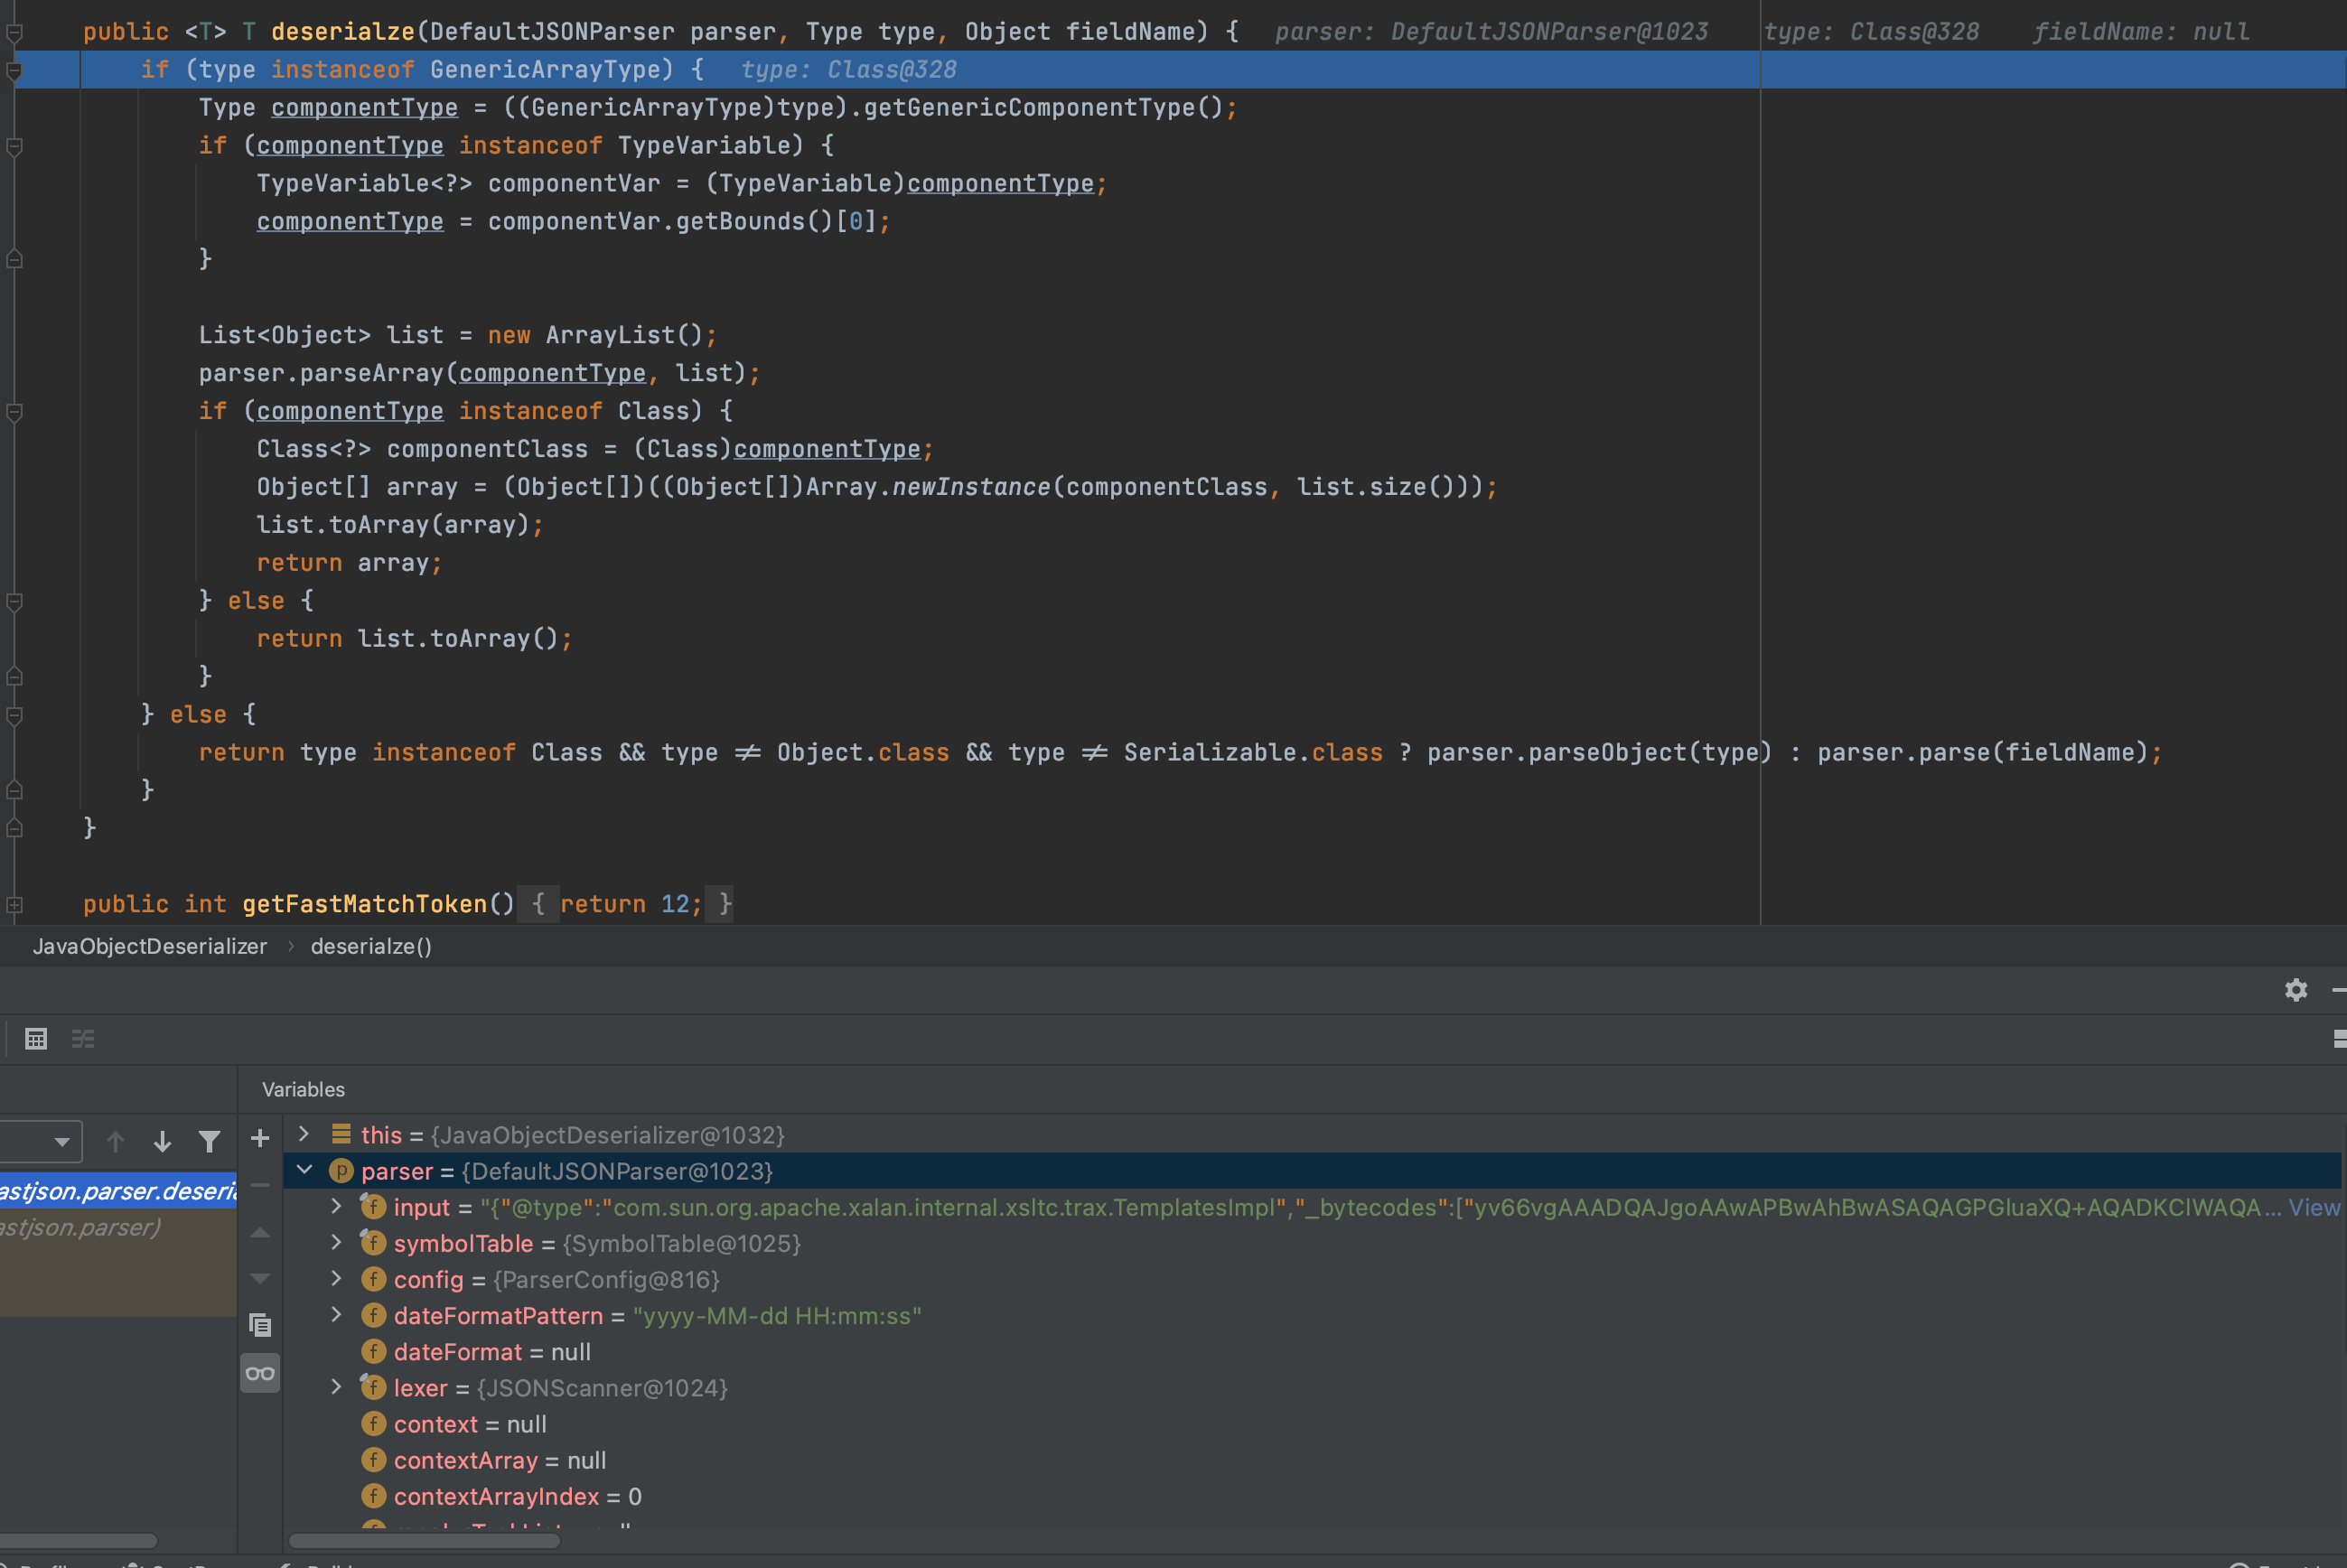The width and height of the screenshot is (2347, 1568).
Task: Select the 'contextArray = null' variable row
Action: click(1312, 1460)
